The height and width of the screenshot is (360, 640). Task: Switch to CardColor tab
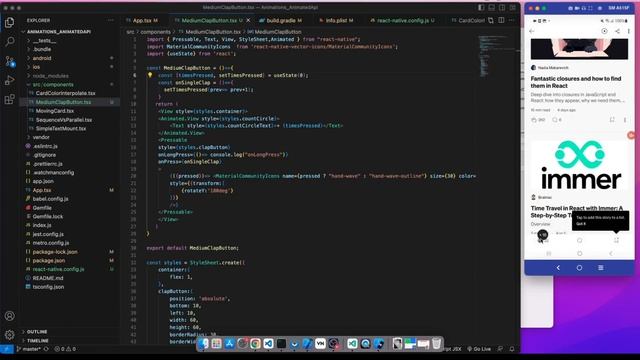click(467, 20)
